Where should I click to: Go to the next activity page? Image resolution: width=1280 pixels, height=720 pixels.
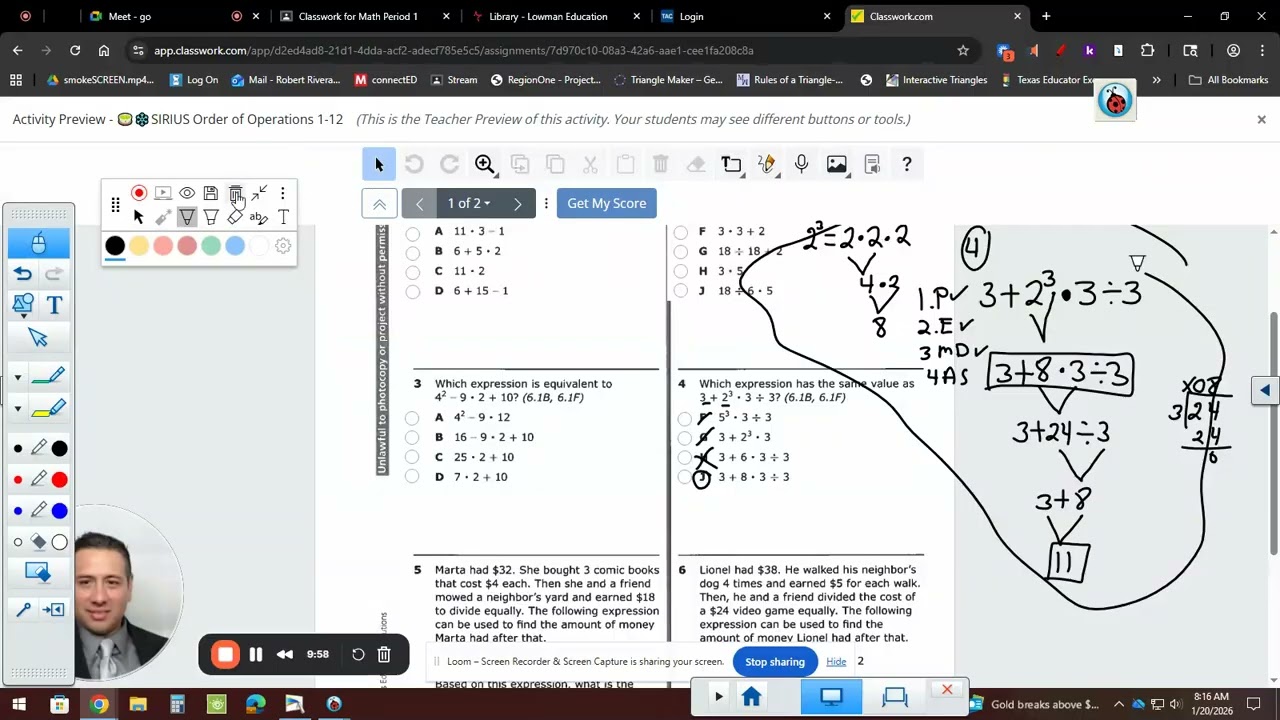517,204
